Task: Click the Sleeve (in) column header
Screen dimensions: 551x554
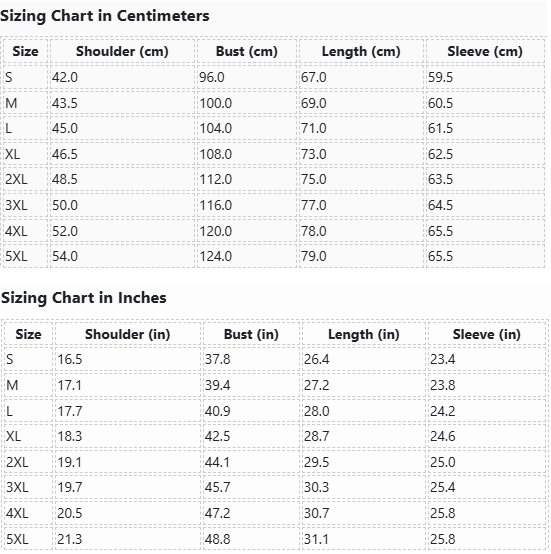Action: tap(487, 334)
